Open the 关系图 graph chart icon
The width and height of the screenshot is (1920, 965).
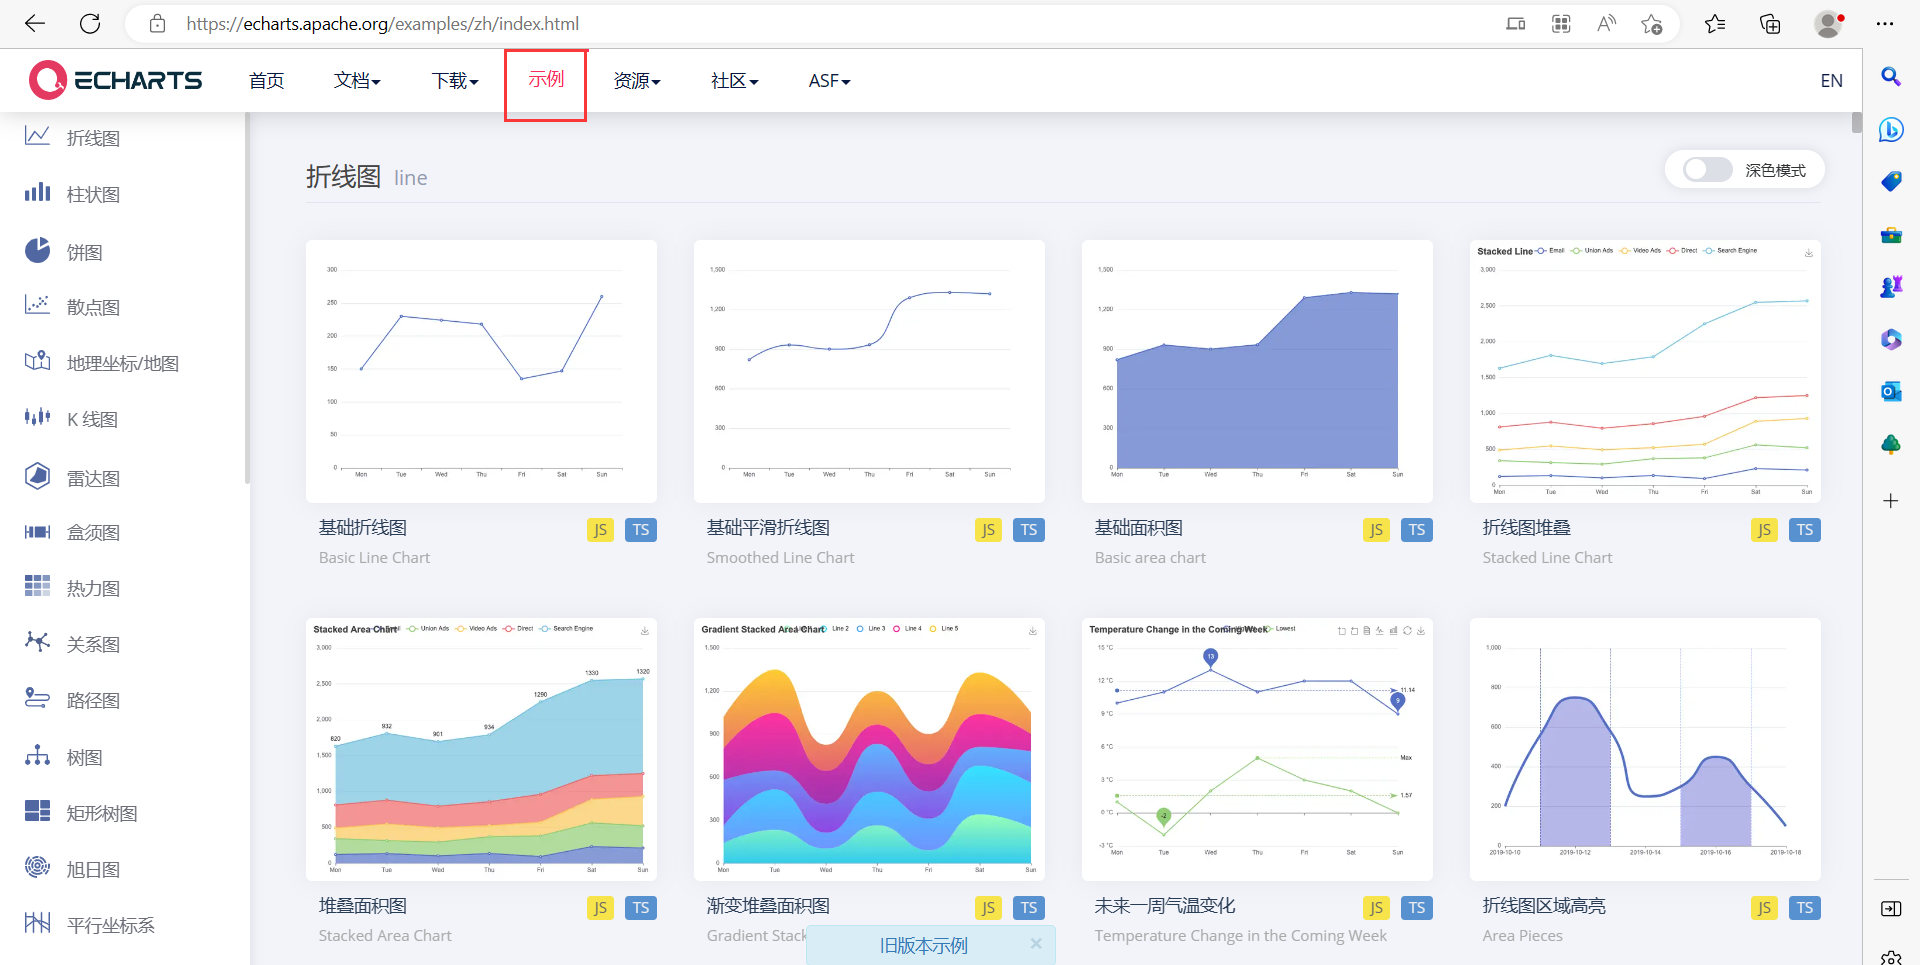38,642
